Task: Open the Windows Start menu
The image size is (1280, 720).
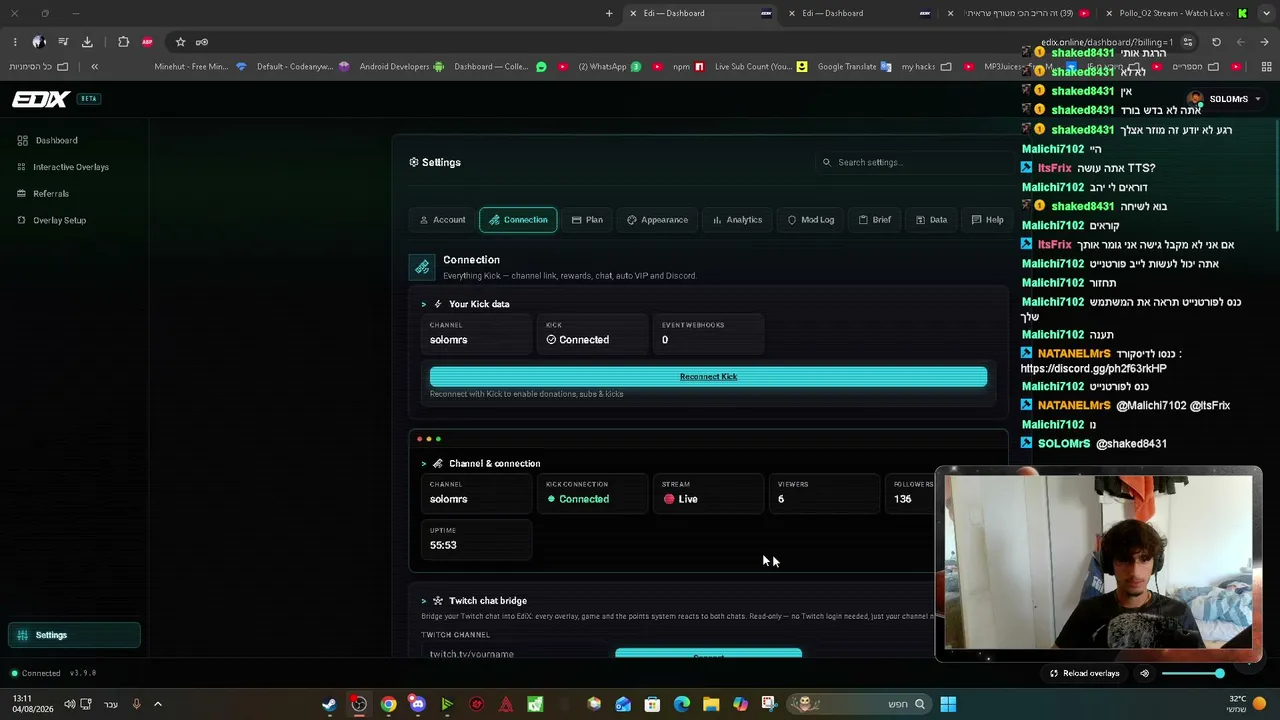Action: (x=948, y=704)
